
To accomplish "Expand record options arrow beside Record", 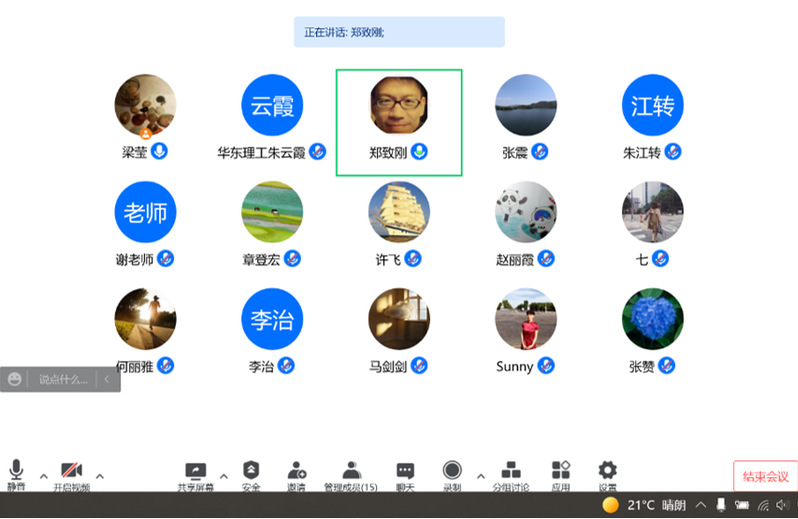I will [480, 475].
